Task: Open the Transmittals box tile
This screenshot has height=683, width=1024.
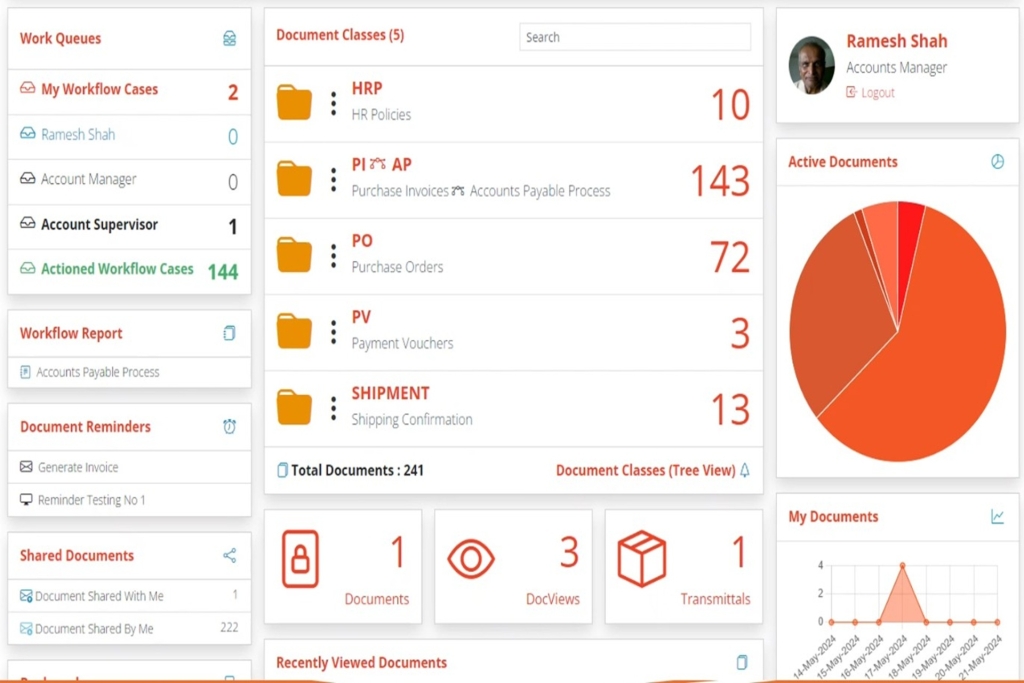Action: 684,566
